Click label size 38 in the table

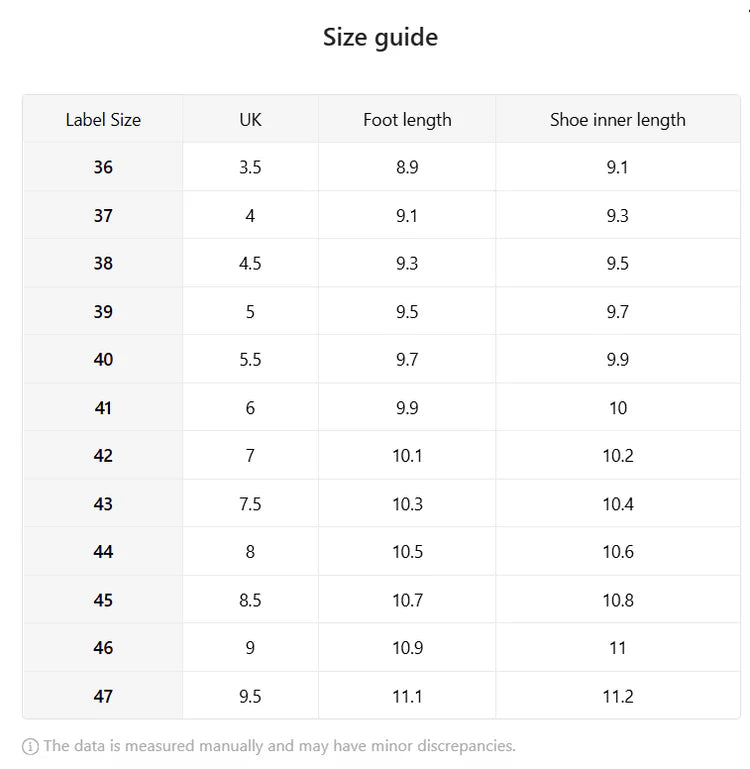click(x=103, y=264)
